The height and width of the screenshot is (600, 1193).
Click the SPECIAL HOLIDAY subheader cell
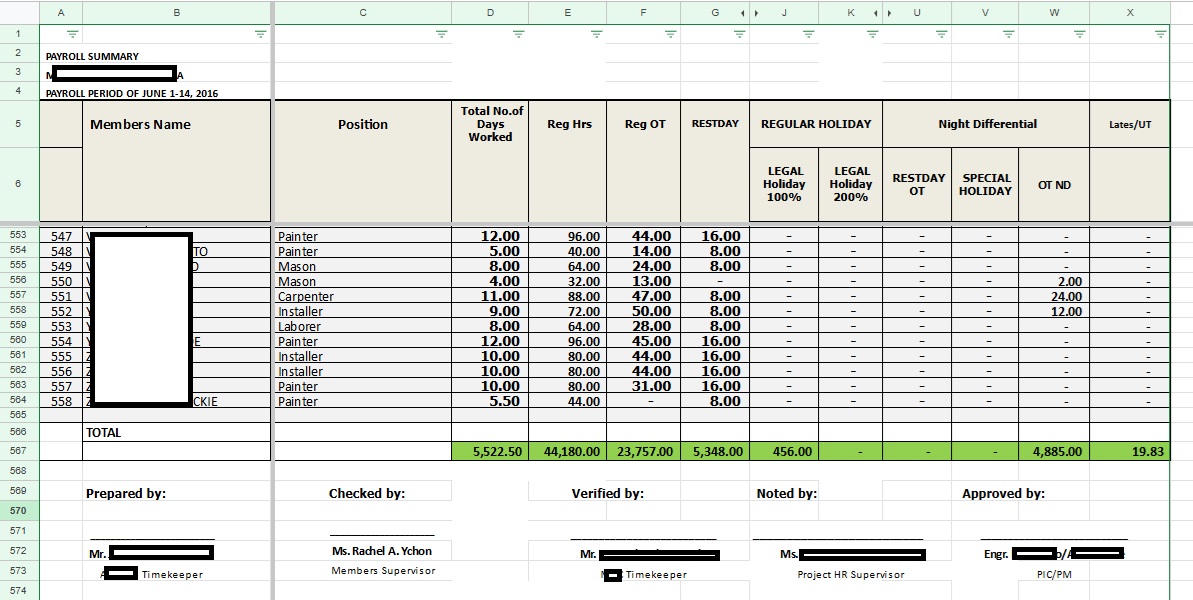(x=985, y=184)
